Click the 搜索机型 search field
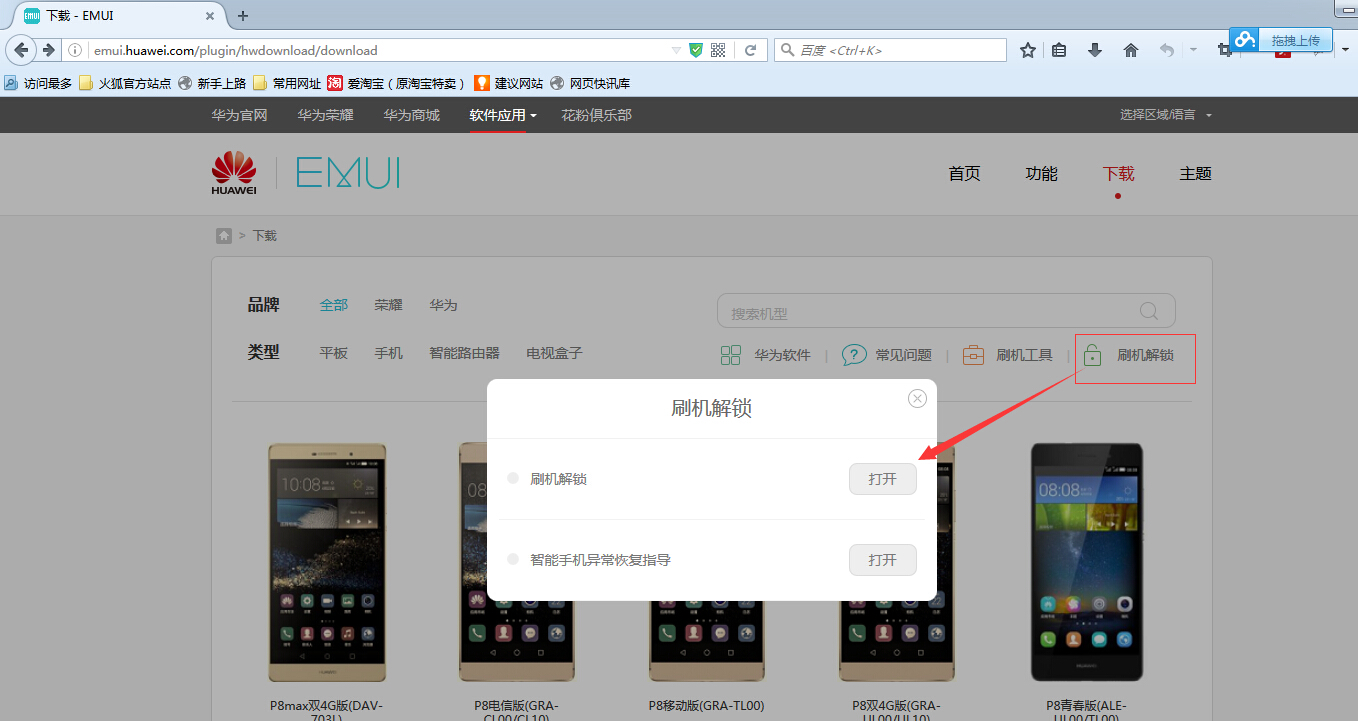This screenshot has height=721, width=1358. tap(946, 311)
